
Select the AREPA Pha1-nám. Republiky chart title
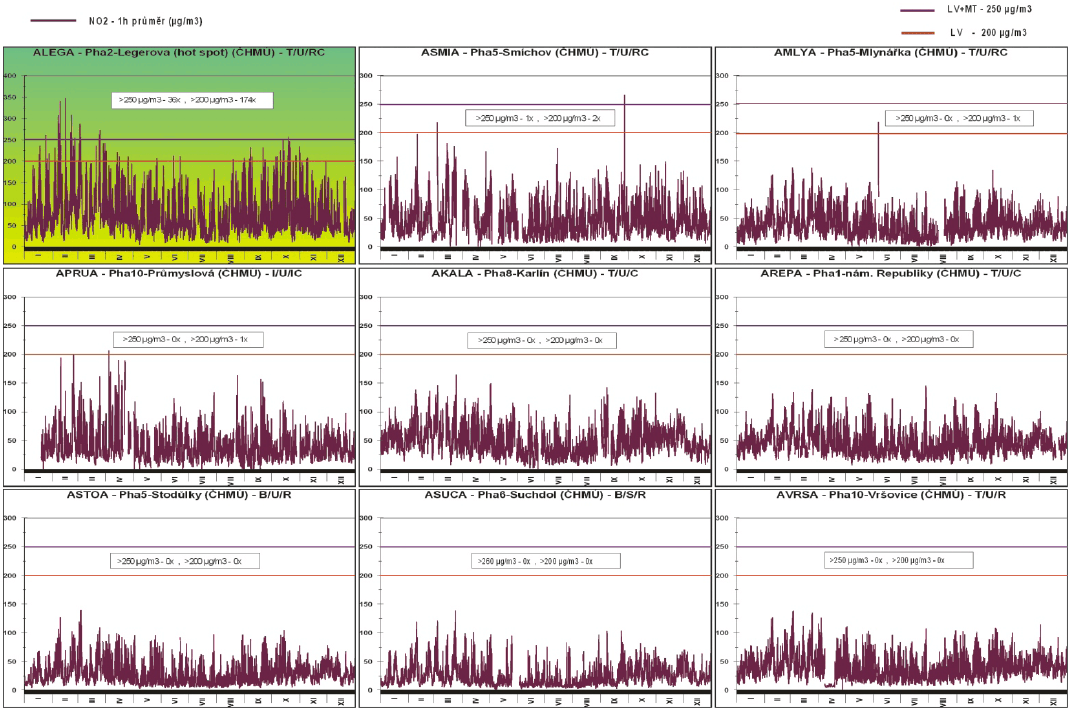point(891,274)
